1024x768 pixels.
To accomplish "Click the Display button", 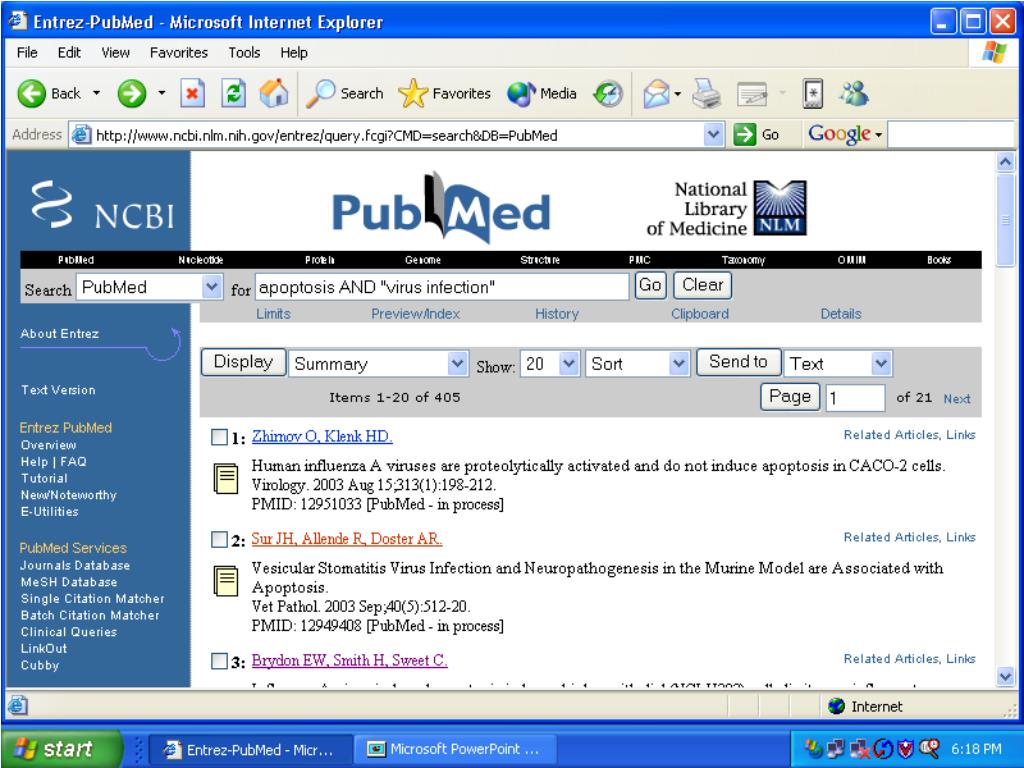I will pyautogui.click(x=243, y=362).
